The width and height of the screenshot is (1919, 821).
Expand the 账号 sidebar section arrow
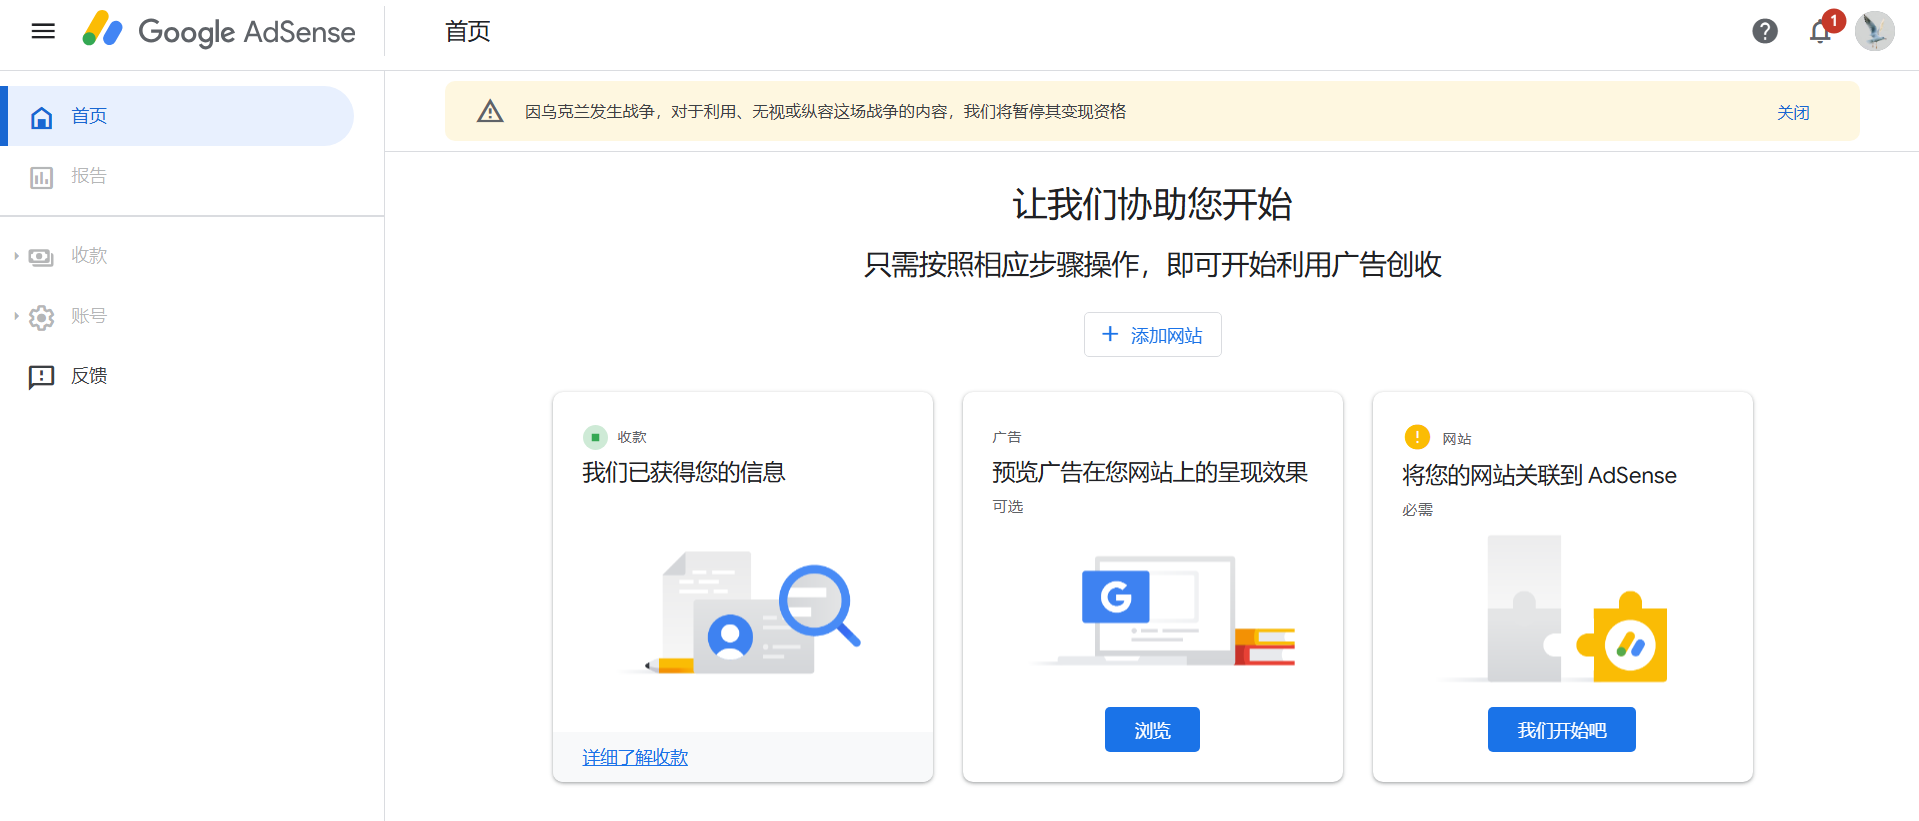[x=16, y=316]
